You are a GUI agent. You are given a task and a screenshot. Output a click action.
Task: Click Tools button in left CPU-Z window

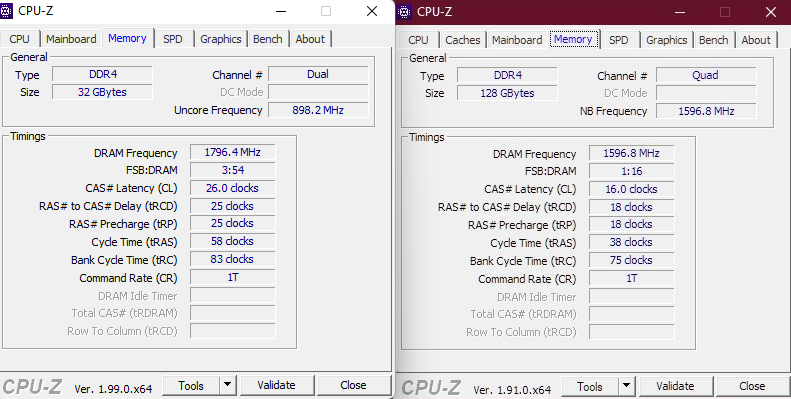point(191,385)
